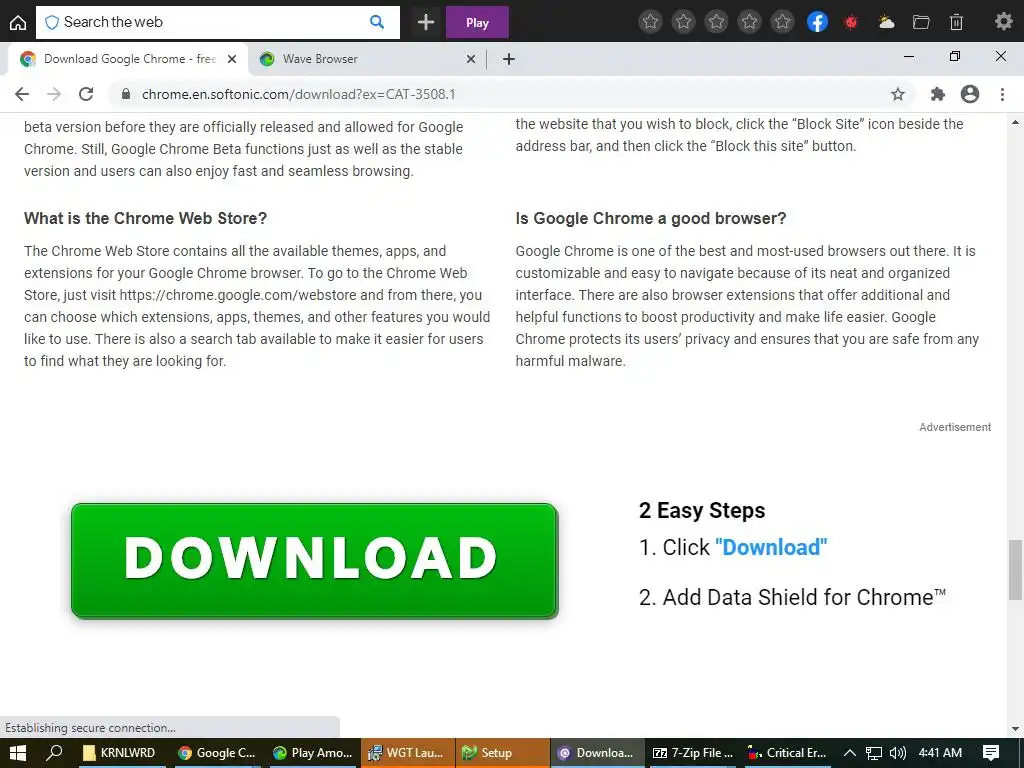Viewport: 1024px width, 768px height.
Task: Open 7-Zip File Manager taskbar item
Action: coord(692,753)
